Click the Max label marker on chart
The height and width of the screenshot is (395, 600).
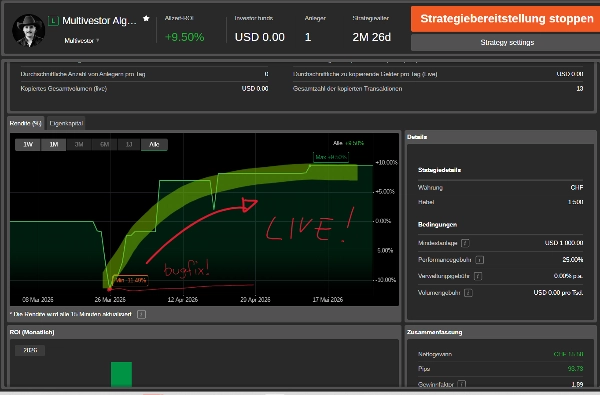[x=331, y=157]
